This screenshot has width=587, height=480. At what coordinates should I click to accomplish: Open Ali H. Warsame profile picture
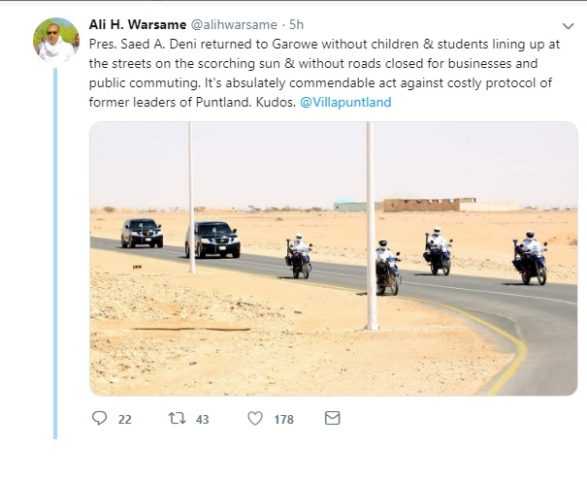pos(56,40)
